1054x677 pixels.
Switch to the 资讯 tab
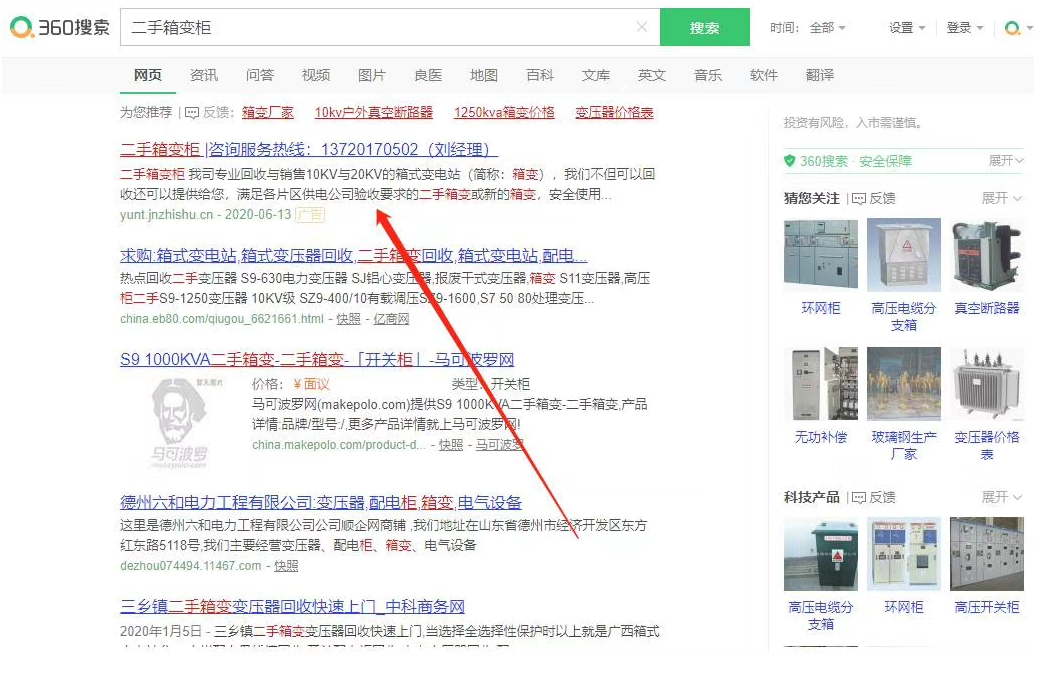(x=204, y=75)
